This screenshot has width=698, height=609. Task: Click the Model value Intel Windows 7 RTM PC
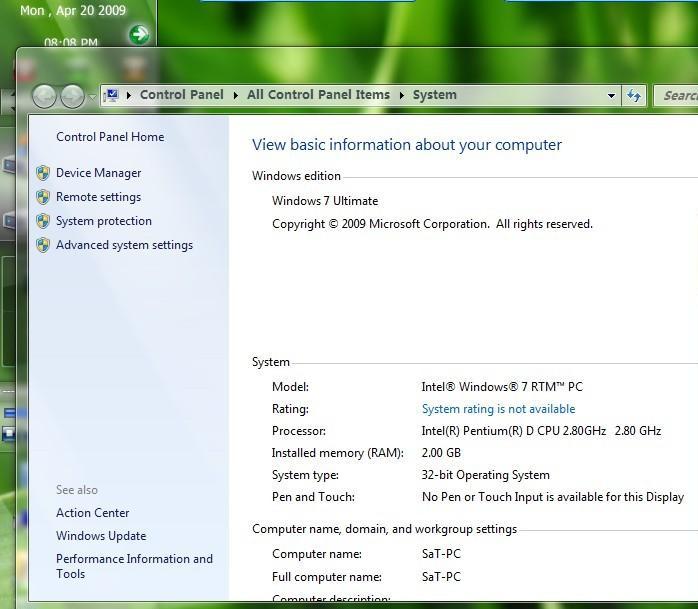502,387
